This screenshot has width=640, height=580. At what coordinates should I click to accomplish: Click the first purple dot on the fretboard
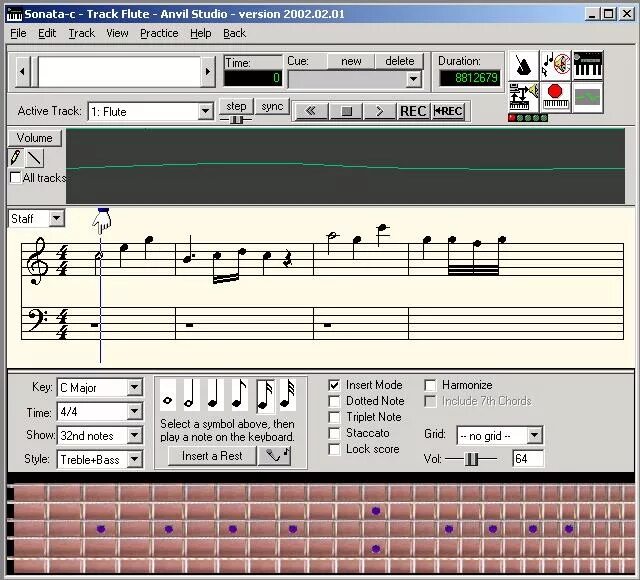101,529
